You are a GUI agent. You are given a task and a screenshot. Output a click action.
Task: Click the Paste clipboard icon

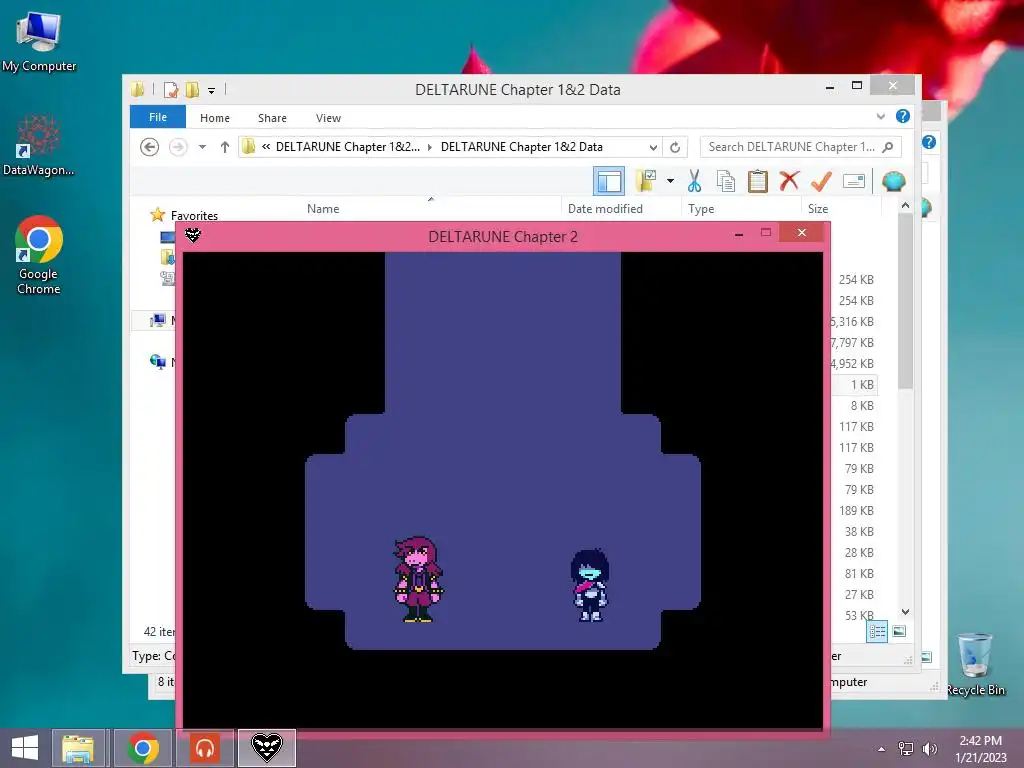pos(758,181)
